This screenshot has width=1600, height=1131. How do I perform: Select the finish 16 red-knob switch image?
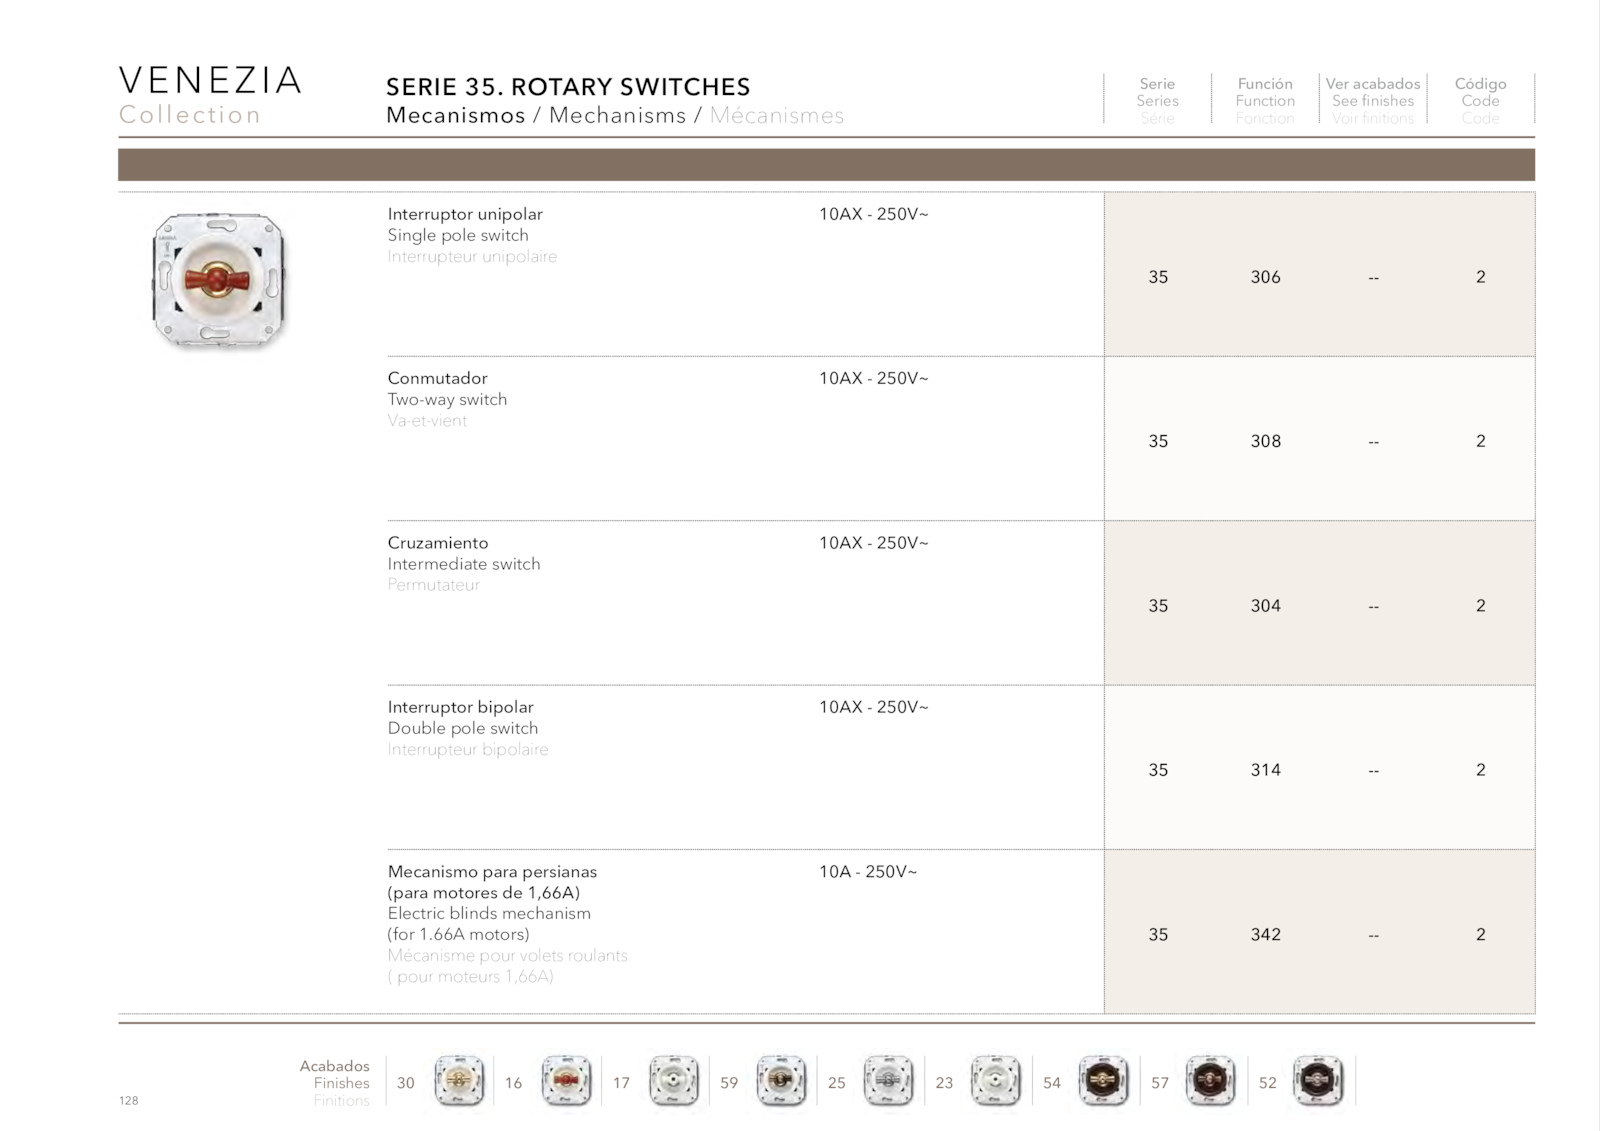tap(567, 1082)
